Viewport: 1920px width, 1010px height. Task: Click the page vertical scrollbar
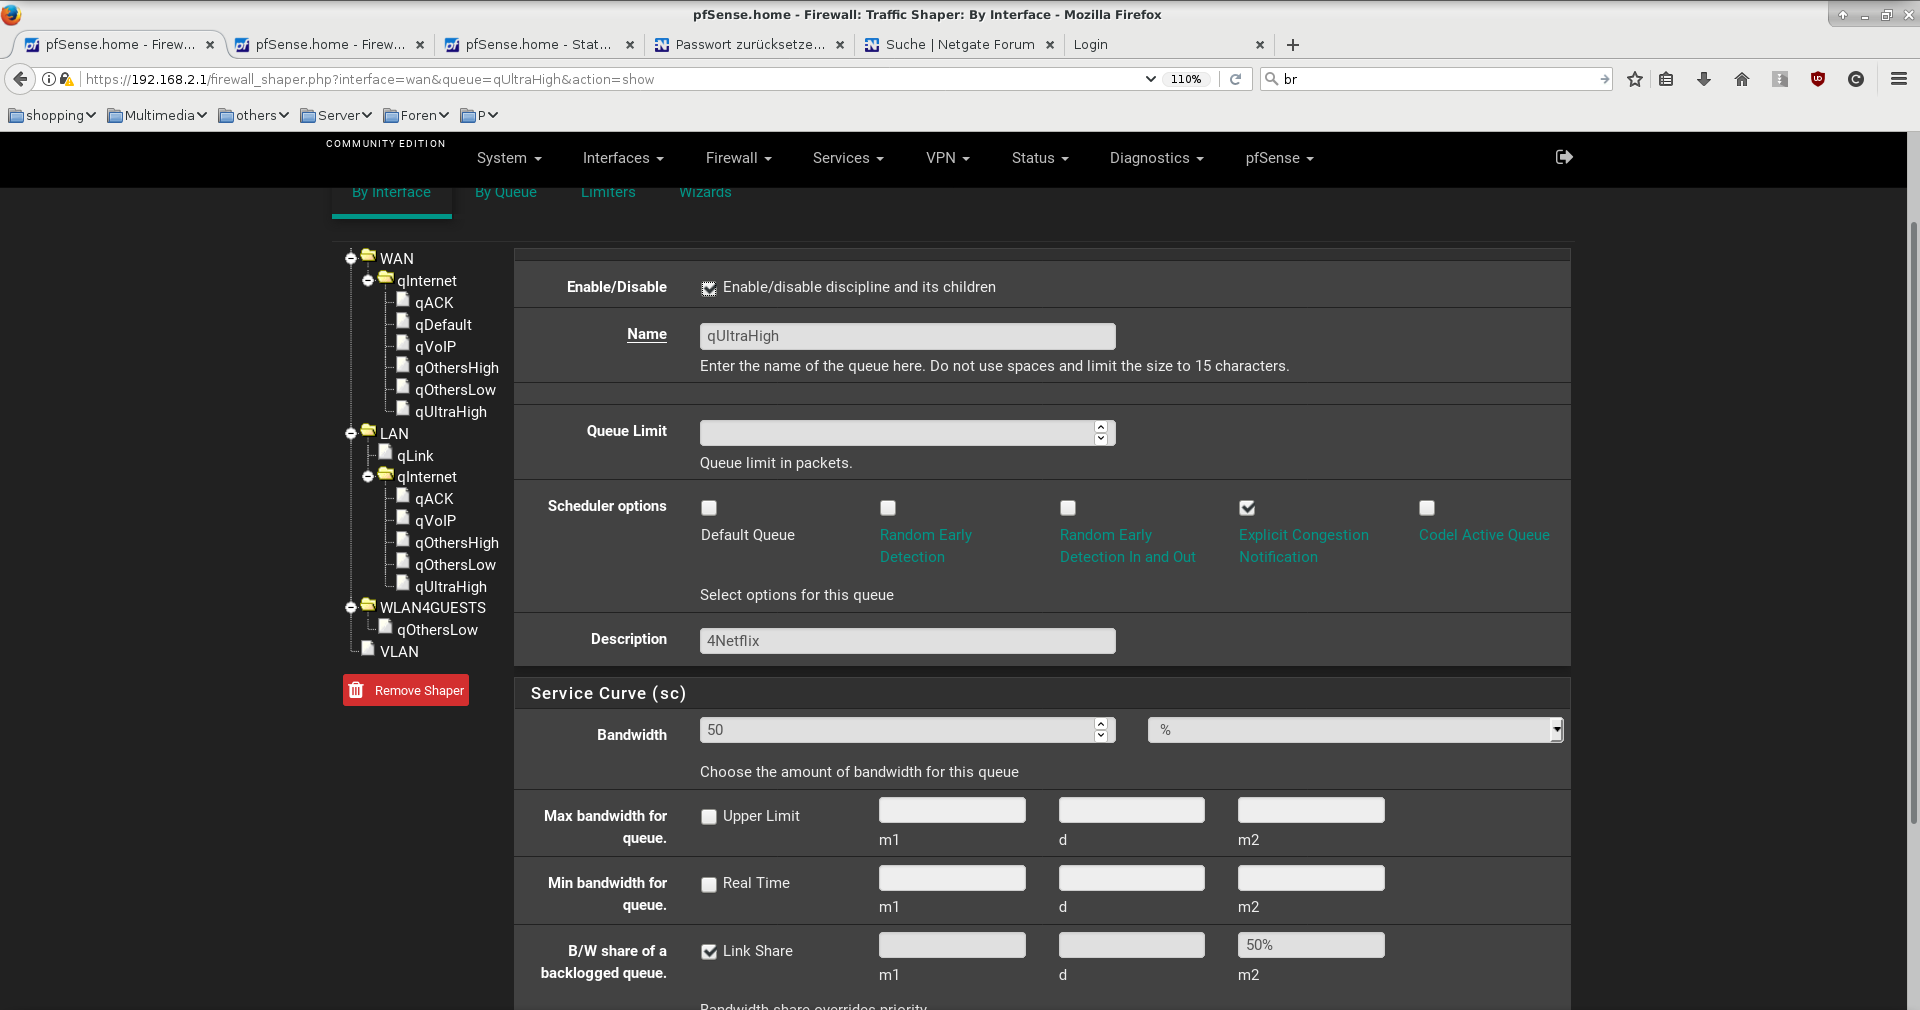[x=1913, y=520]
